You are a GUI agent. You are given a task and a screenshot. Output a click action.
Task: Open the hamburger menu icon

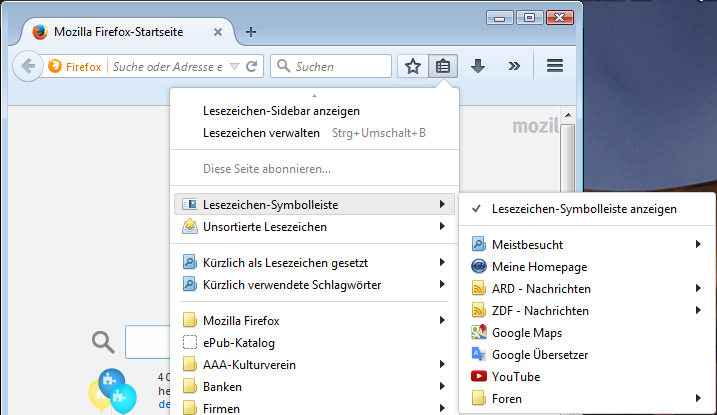tap(555, 67)
